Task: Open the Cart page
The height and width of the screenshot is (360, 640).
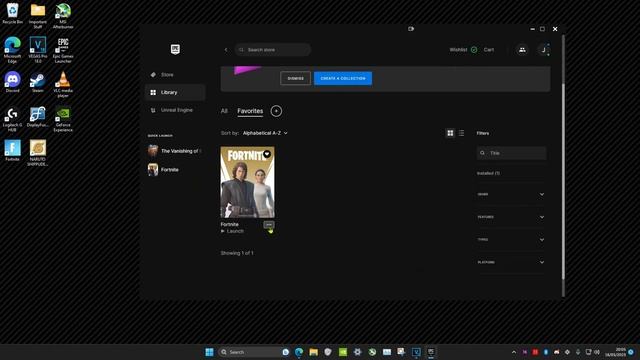Action: click(489, 50)
